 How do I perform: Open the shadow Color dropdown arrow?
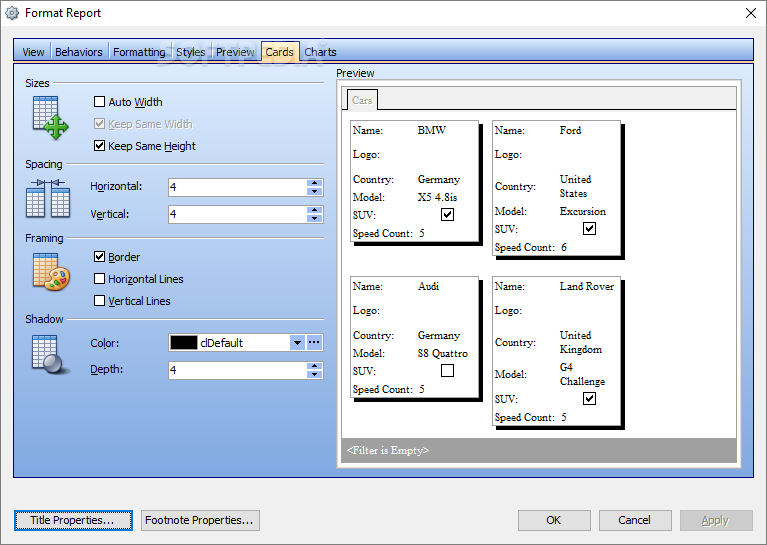pos(297,343)
